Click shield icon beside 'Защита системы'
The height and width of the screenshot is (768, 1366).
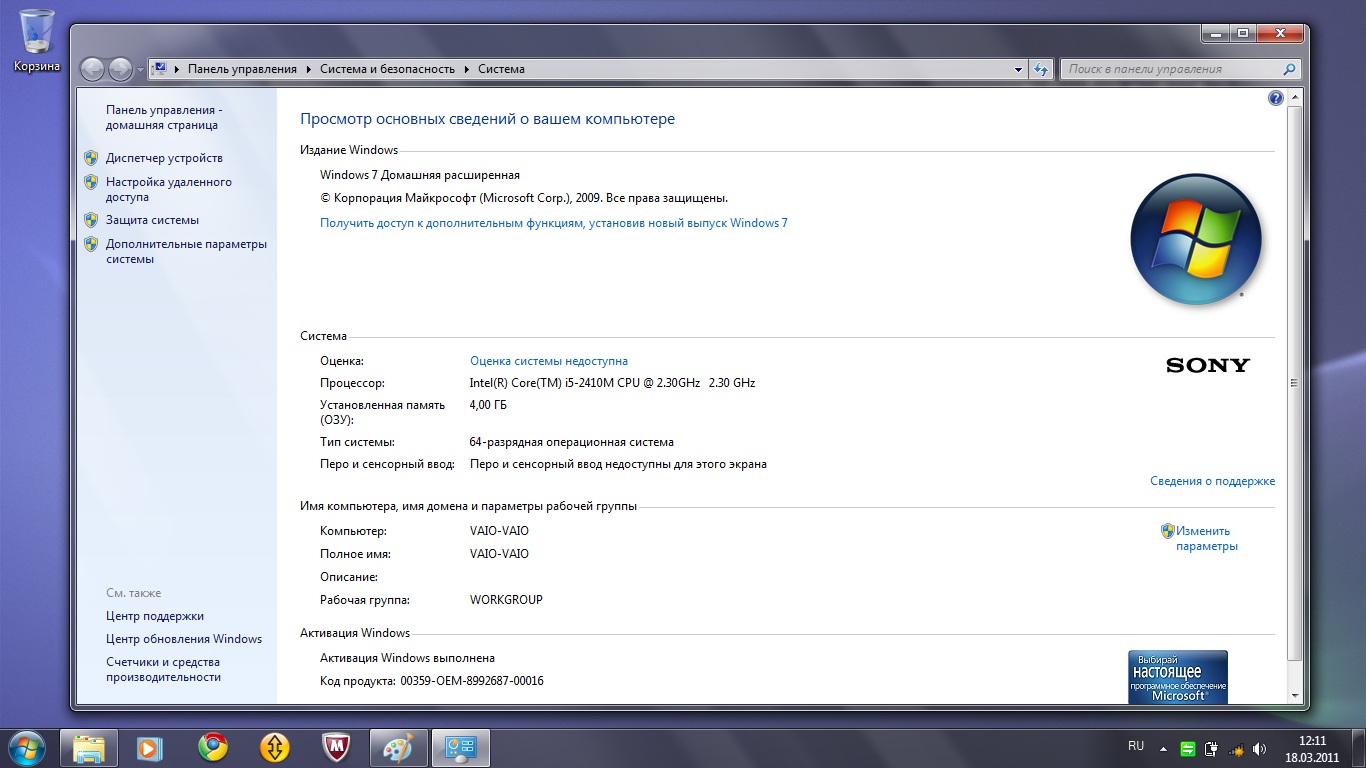91,220
